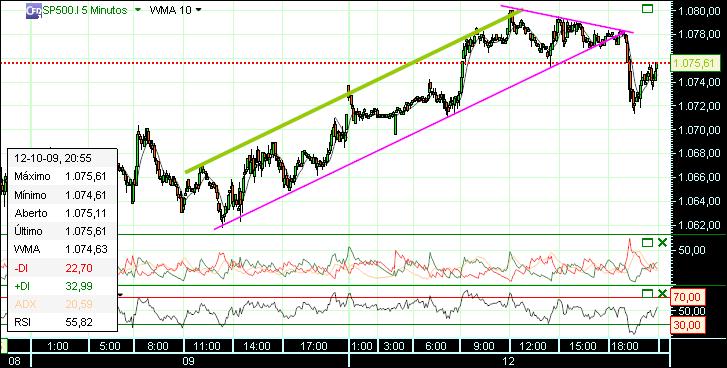
Task: Click the 18:00 time axis label
Action: coord(626,346)
